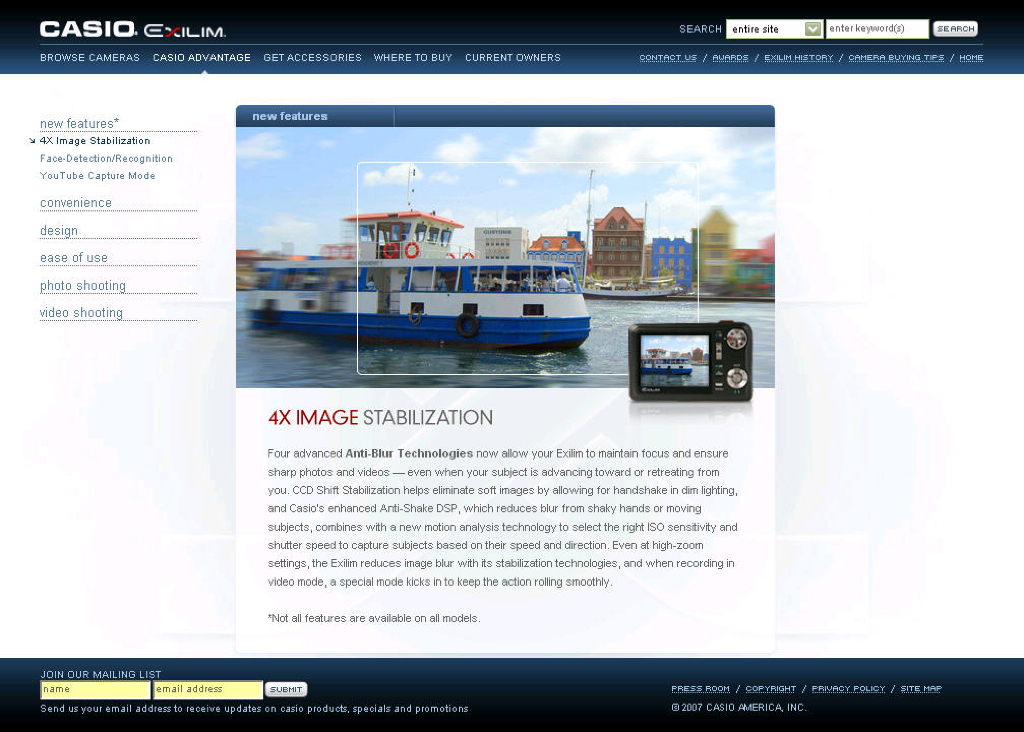The width and height of the screenshot is (1024, 732).
Task: Click the bold Anti-Blur Technologies text
Action: [409, 453]
